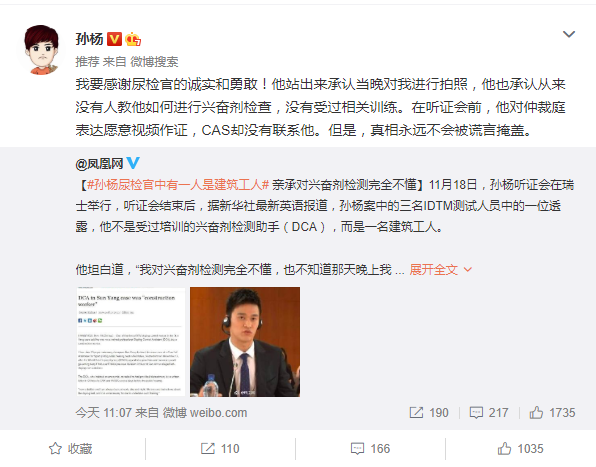Image resolution: width=596 pixels, height=467 pixels.
Task: Repost this post showing 110
Action: click(x=220, y=449)
